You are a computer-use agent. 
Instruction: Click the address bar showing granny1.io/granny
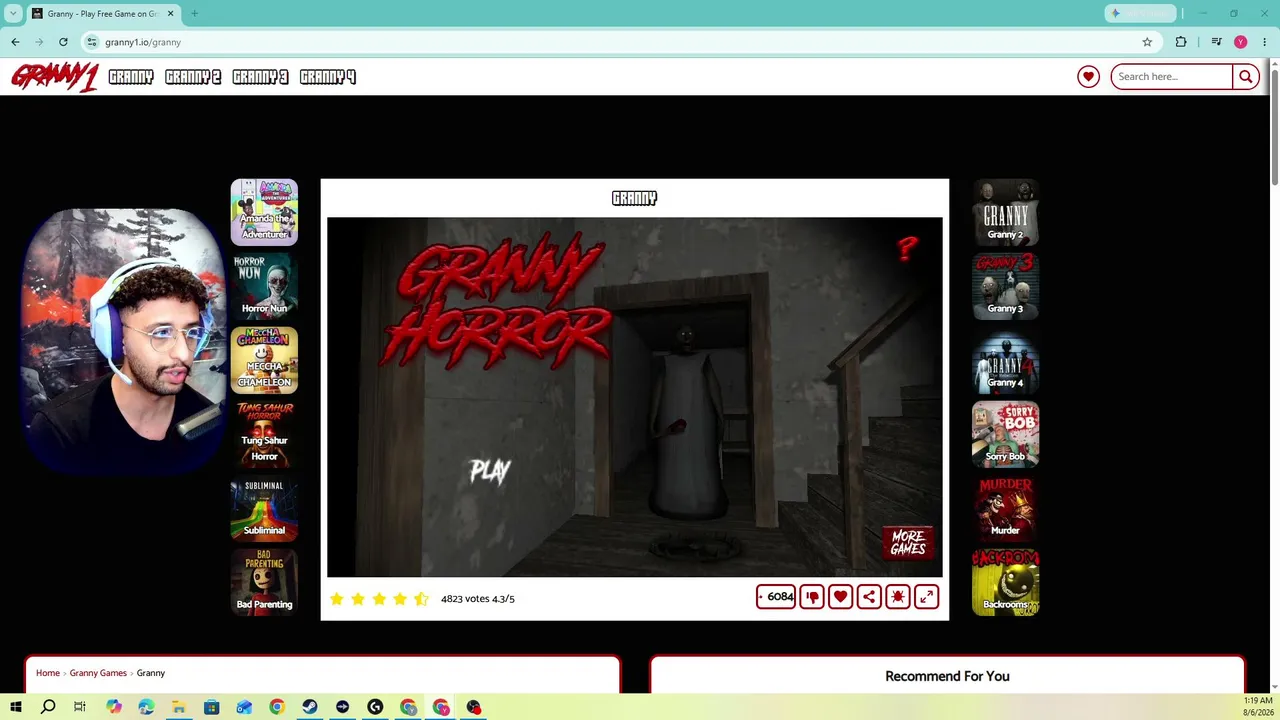(620, 42)
